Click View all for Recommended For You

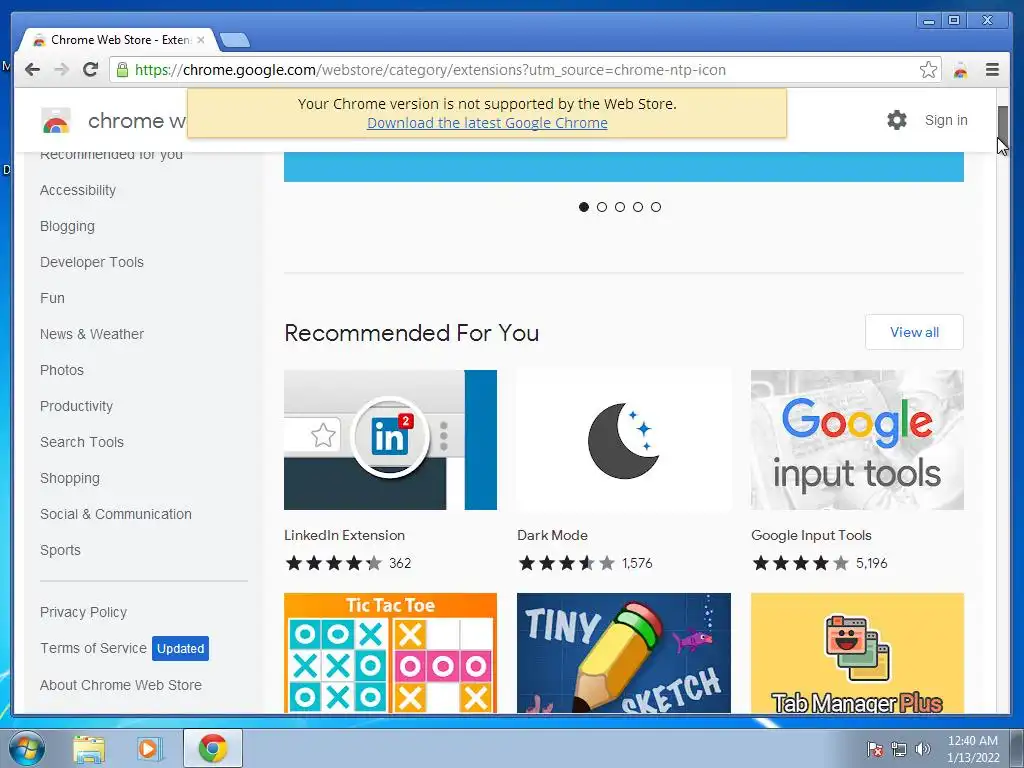click(x=914, y=332)
